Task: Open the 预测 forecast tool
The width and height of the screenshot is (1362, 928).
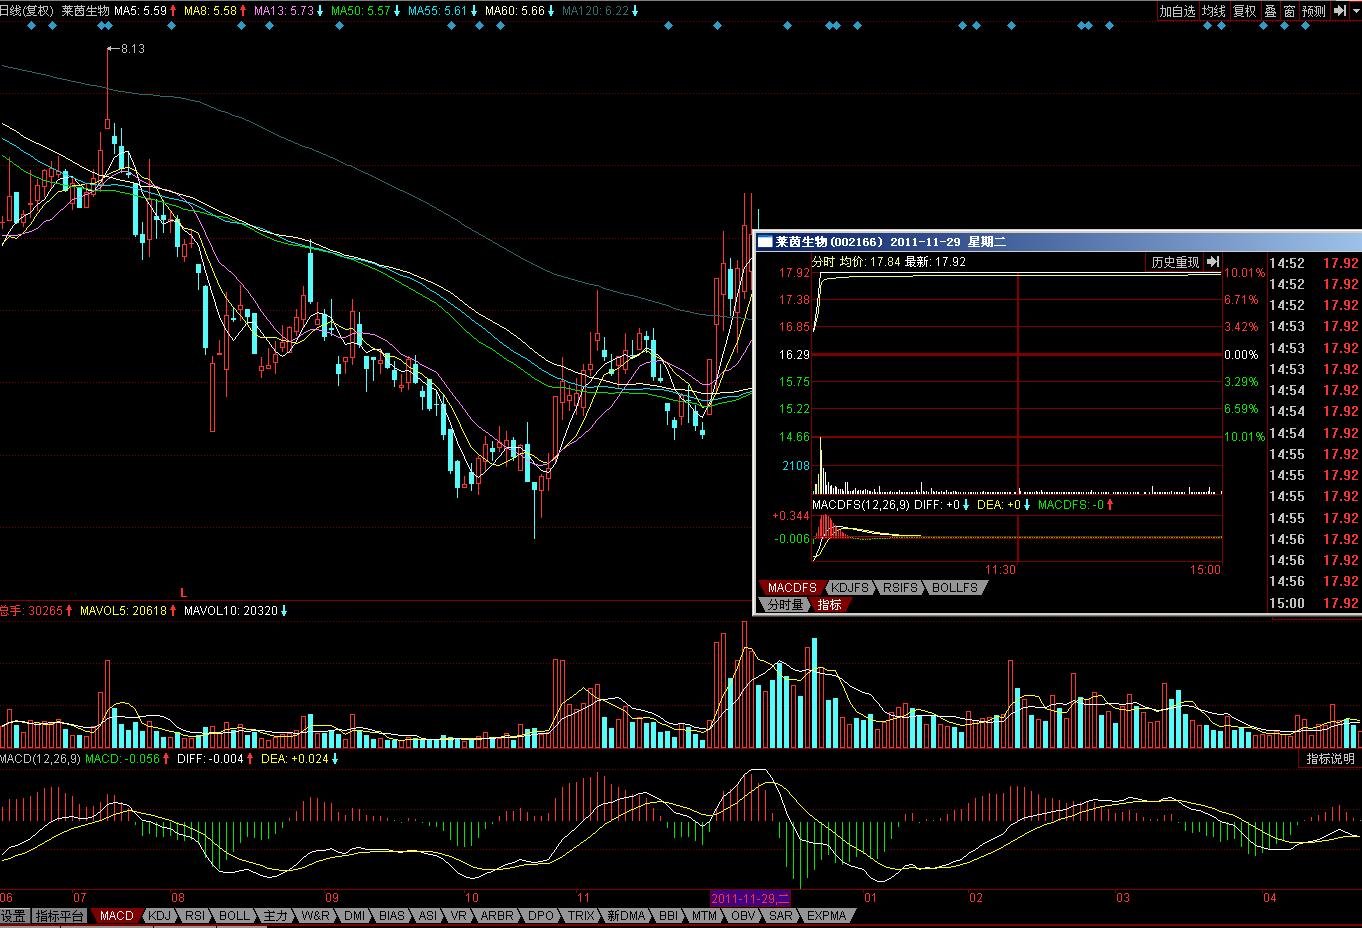Action: click(1313, 11)
